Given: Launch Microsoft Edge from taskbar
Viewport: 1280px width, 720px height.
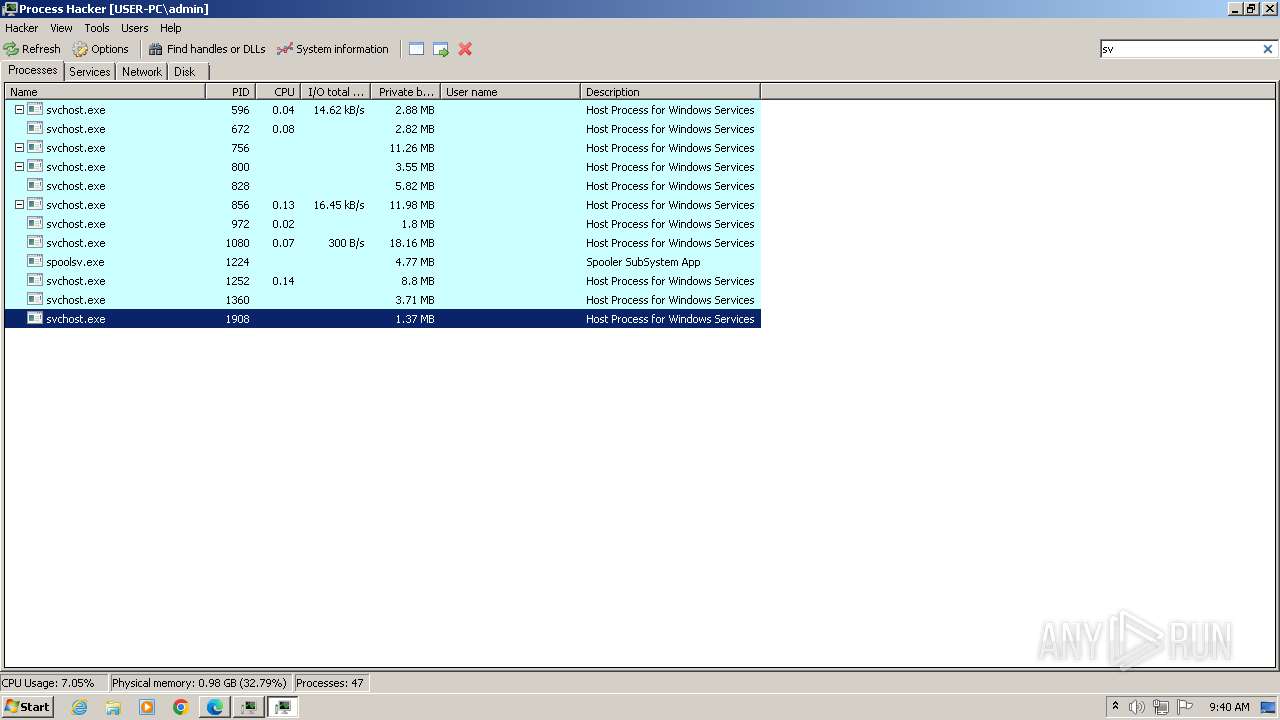Looking at the screenshot, I should pyautogui.click(x=215, y=707).
